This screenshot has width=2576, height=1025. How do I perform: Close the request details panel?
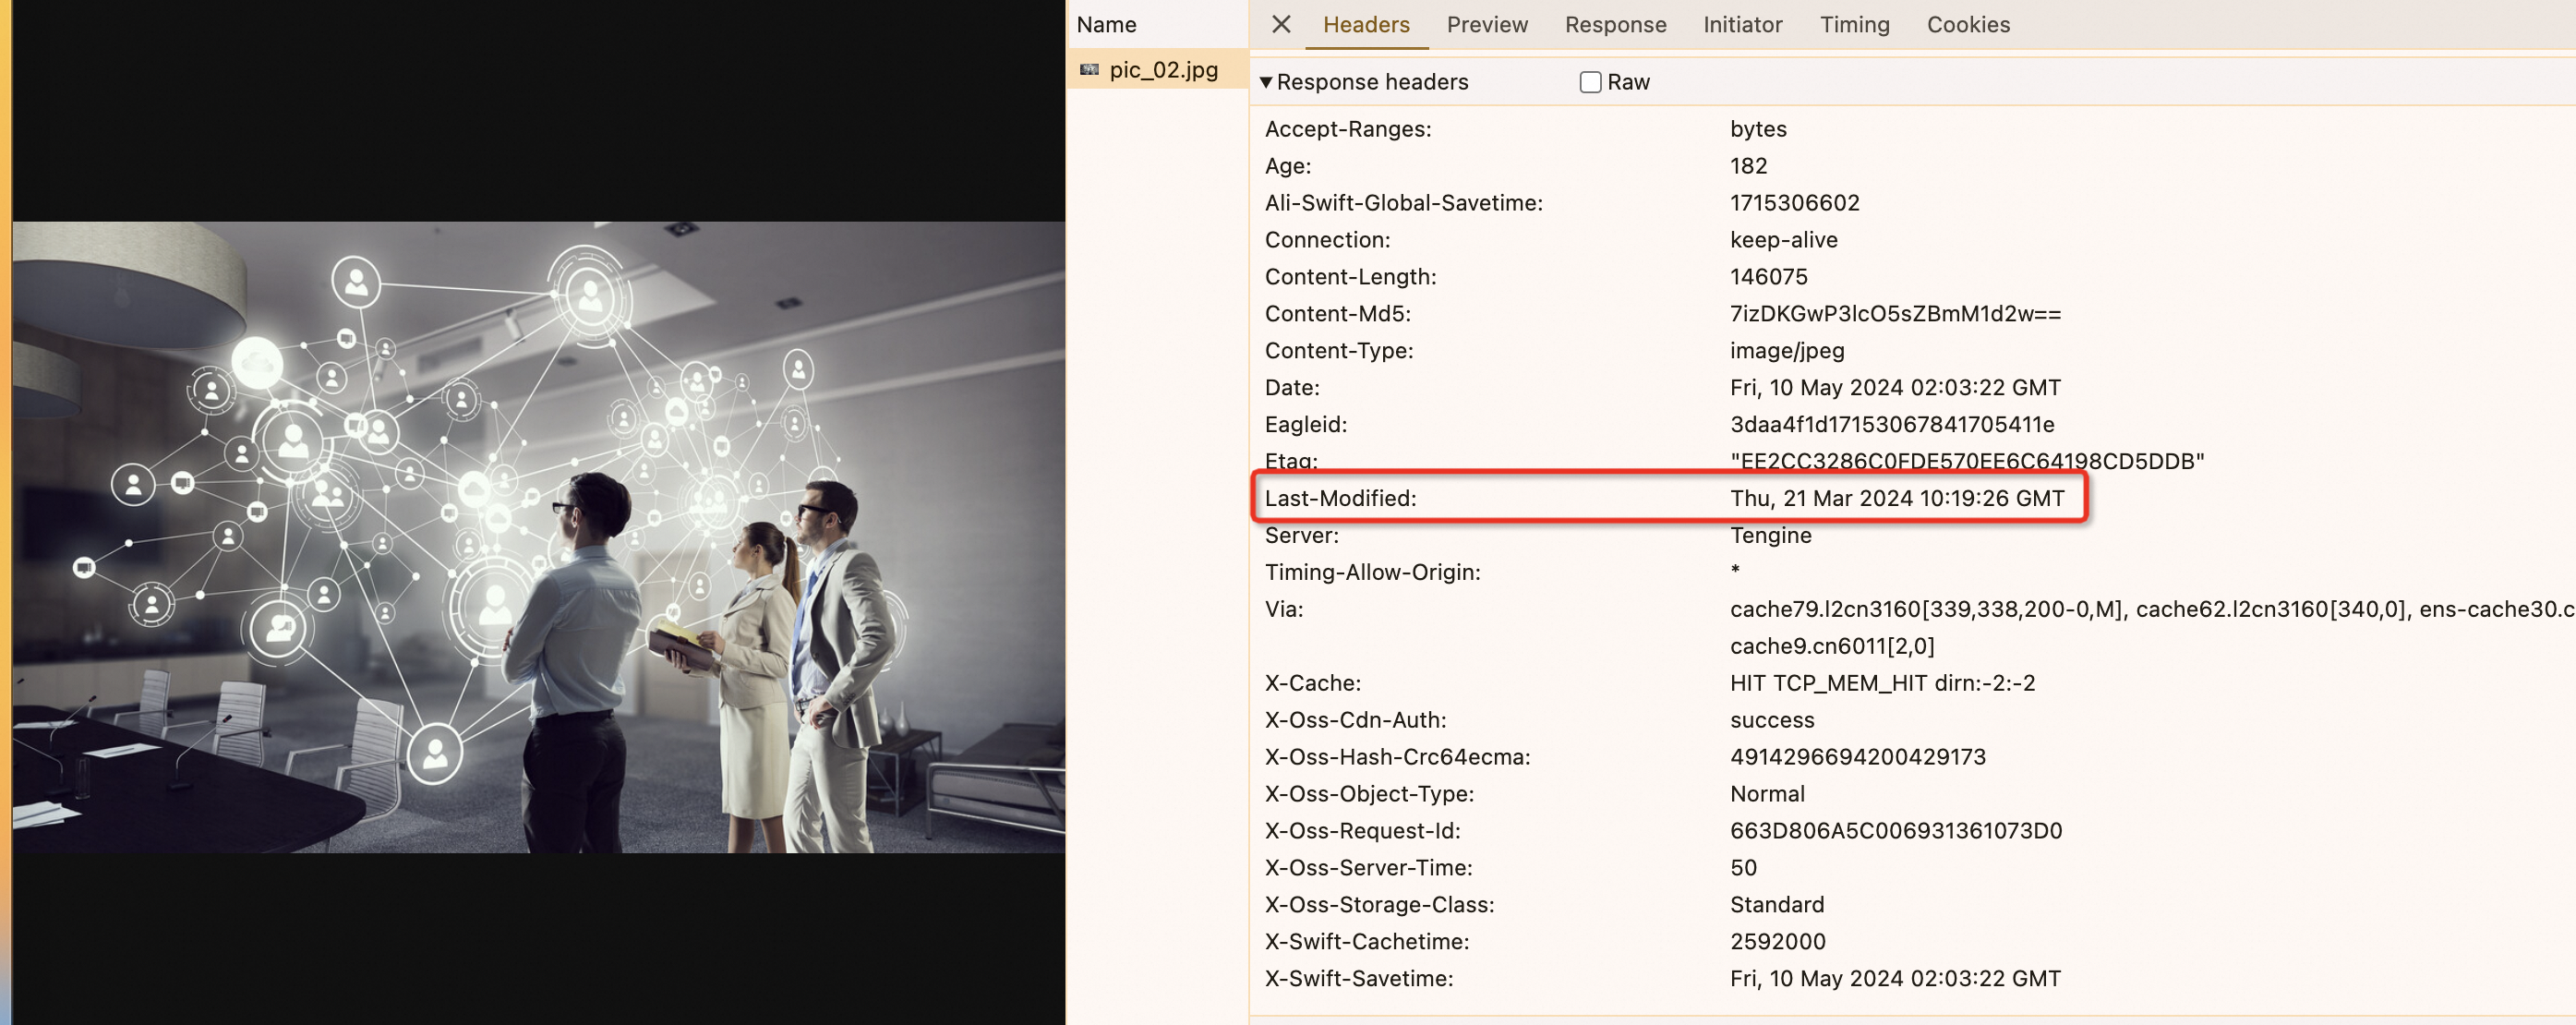pyautogui.click(x=1281, y=24)
